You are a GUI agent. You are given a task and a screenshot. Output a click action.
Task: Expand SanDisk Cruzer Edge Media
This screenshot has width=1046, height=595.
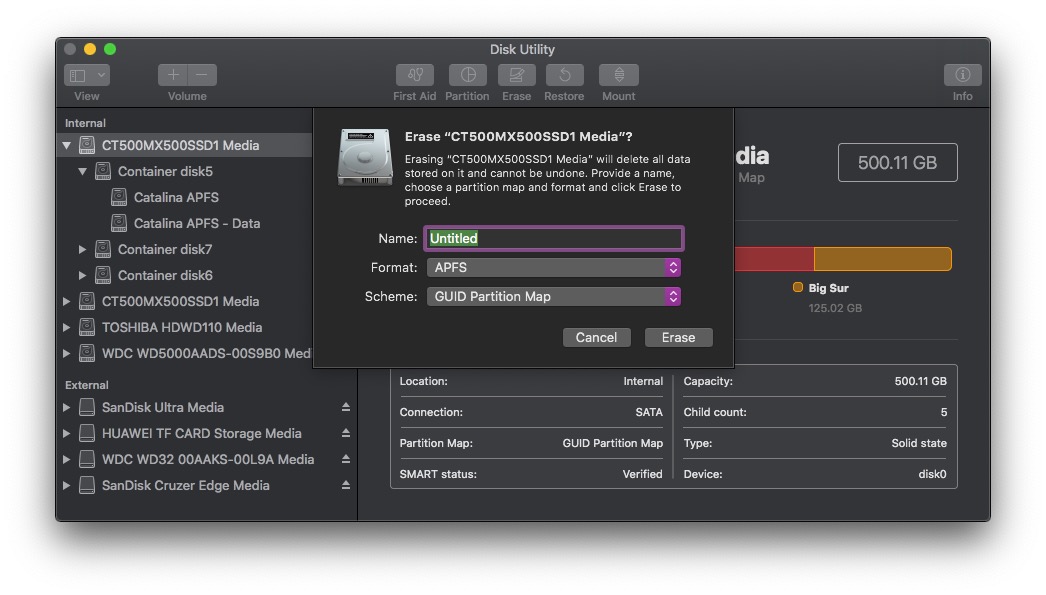[x=66, y=485]
